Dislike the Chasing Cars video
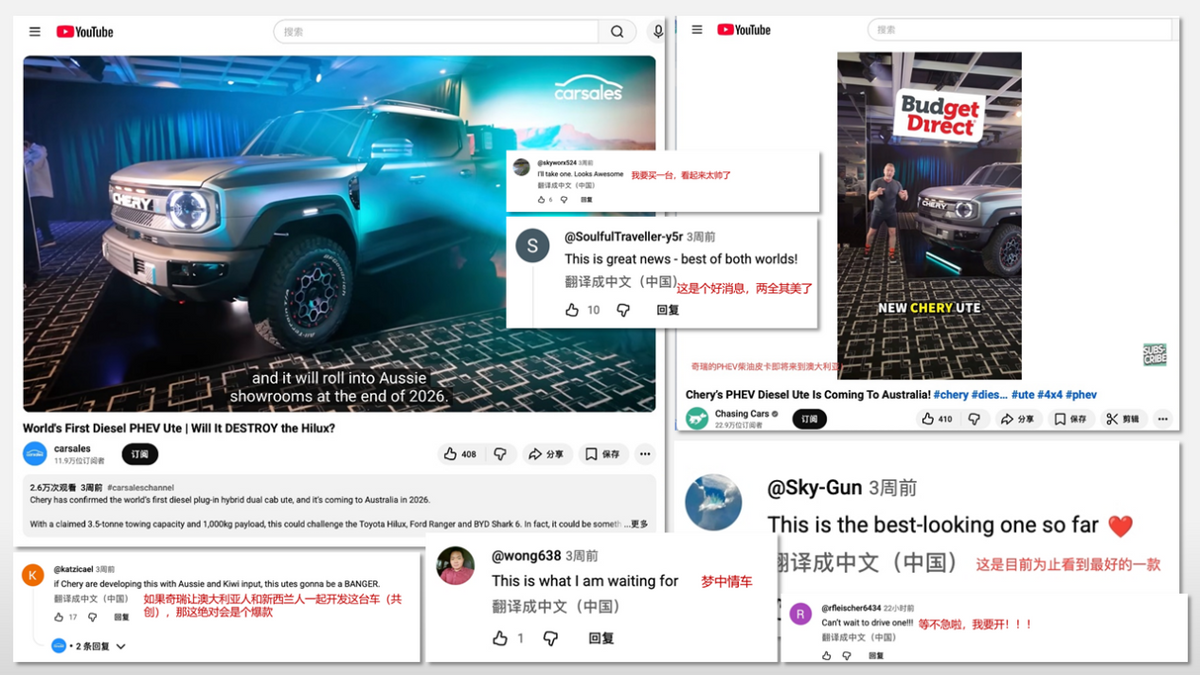The image size is (1200, 675). tap(974, 419)
